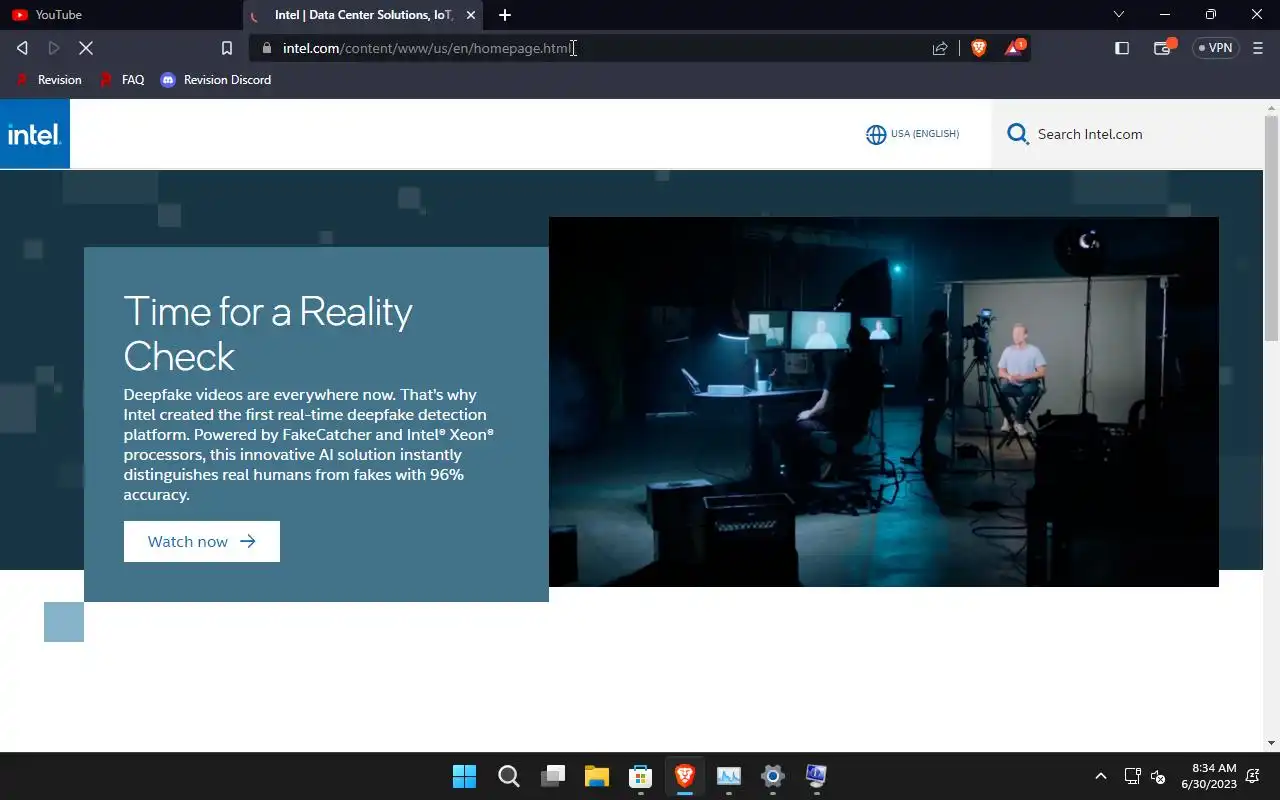Close the Intel tab
Image resolution: width=1280 pixels, height=800 pixels.
[471, 15]
